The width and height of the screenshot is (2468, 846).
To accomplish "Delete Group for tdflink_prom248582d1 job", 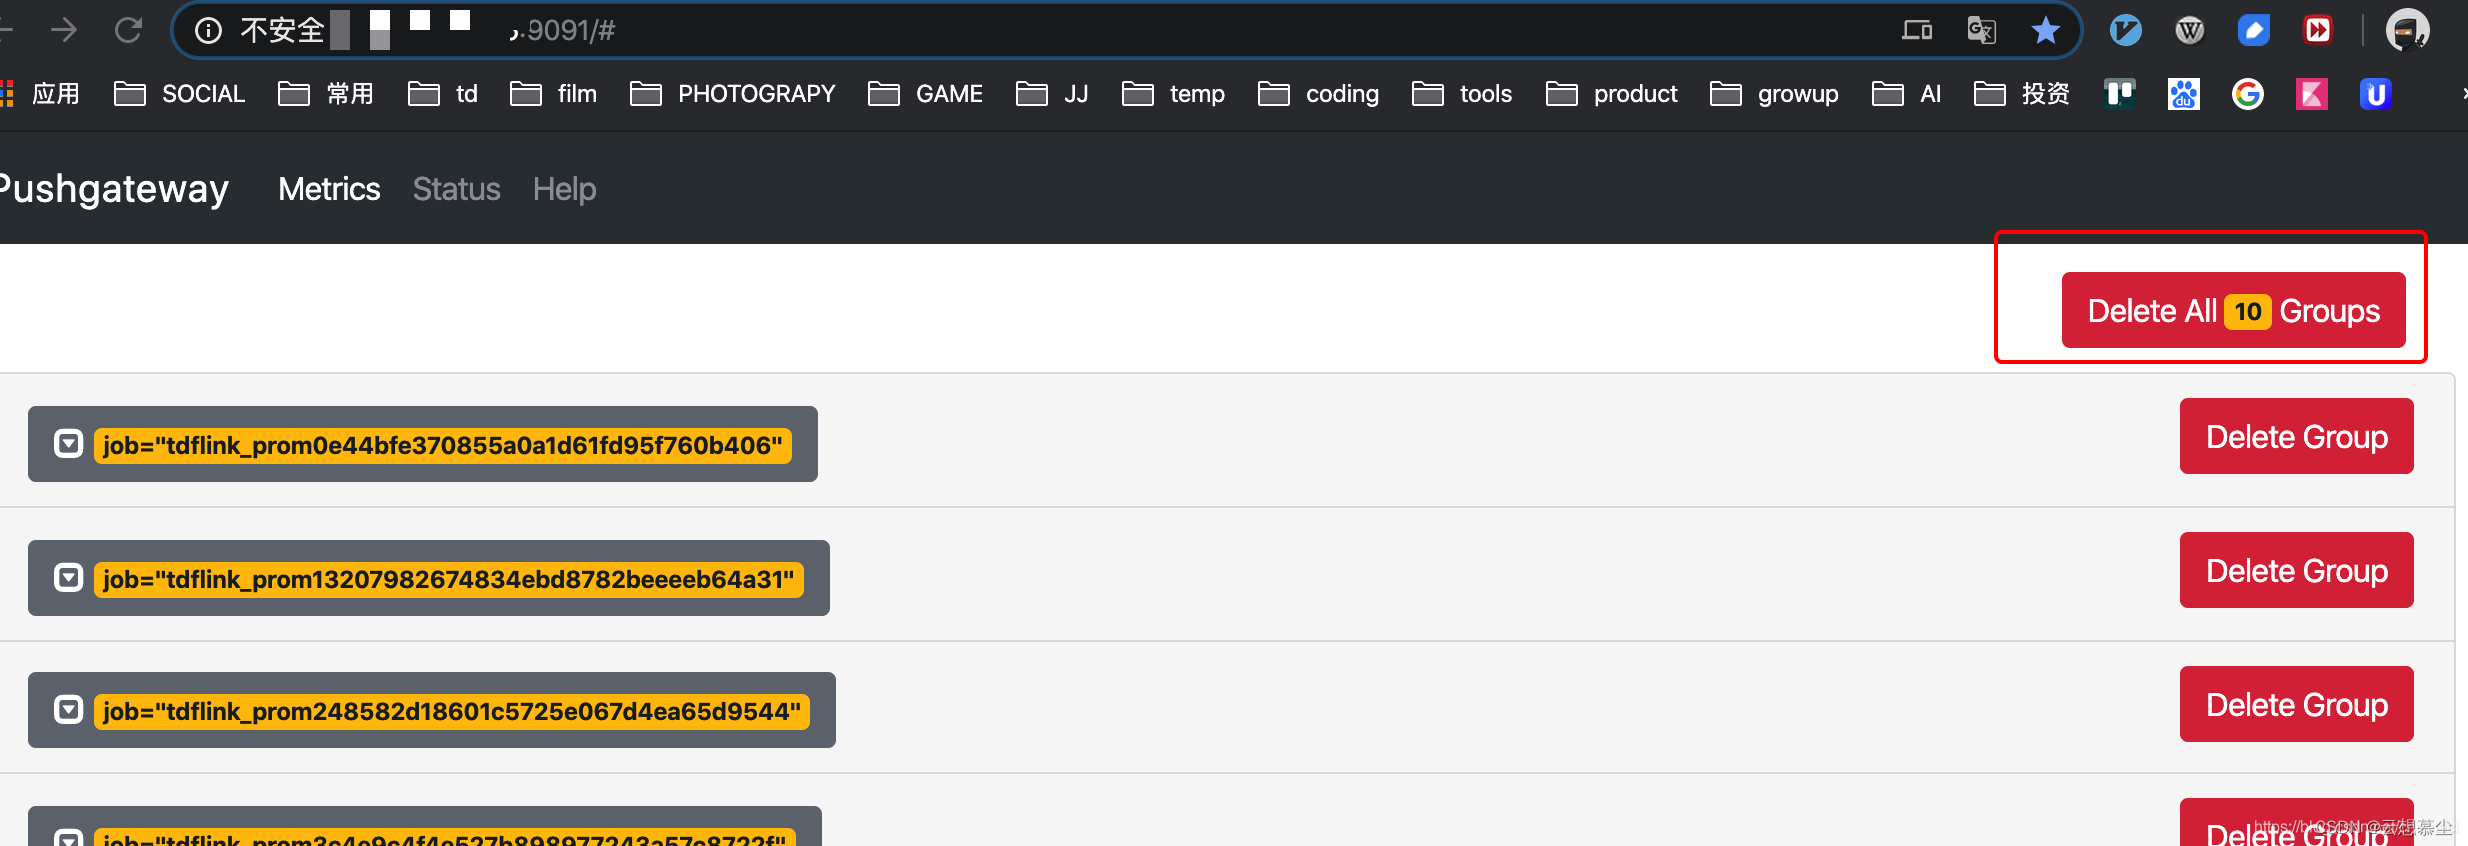I will [x=2296, y=705].
